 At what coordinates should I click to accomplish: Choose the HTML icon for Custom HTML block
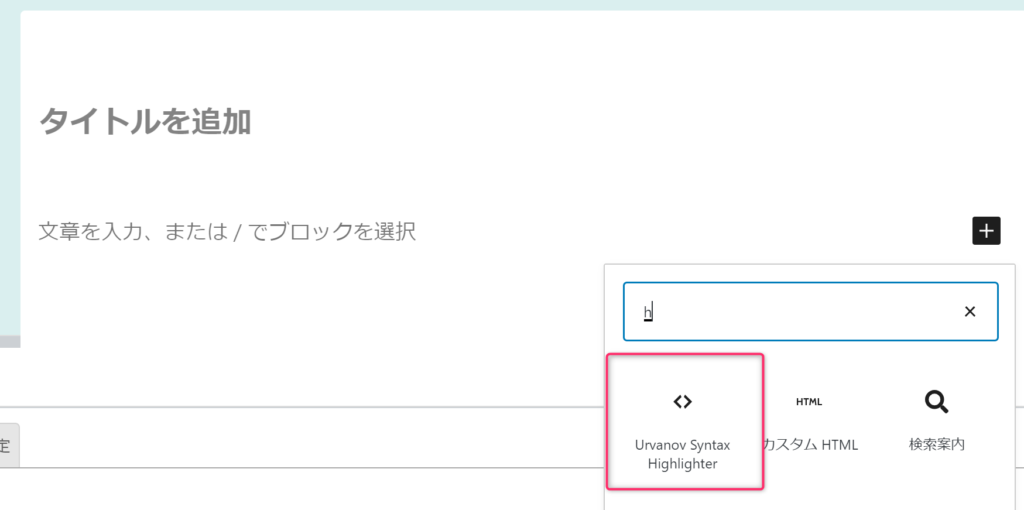point(808,402)
